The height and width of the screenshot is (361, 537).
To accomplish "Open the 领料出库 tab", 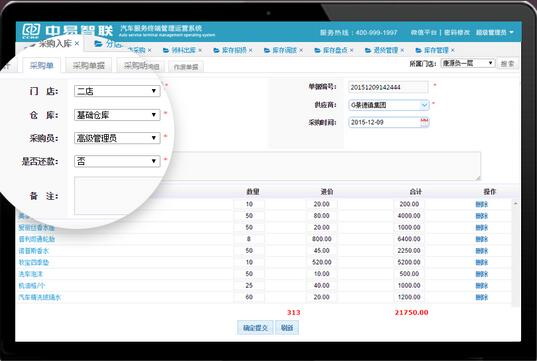I will tap(183, 50).
